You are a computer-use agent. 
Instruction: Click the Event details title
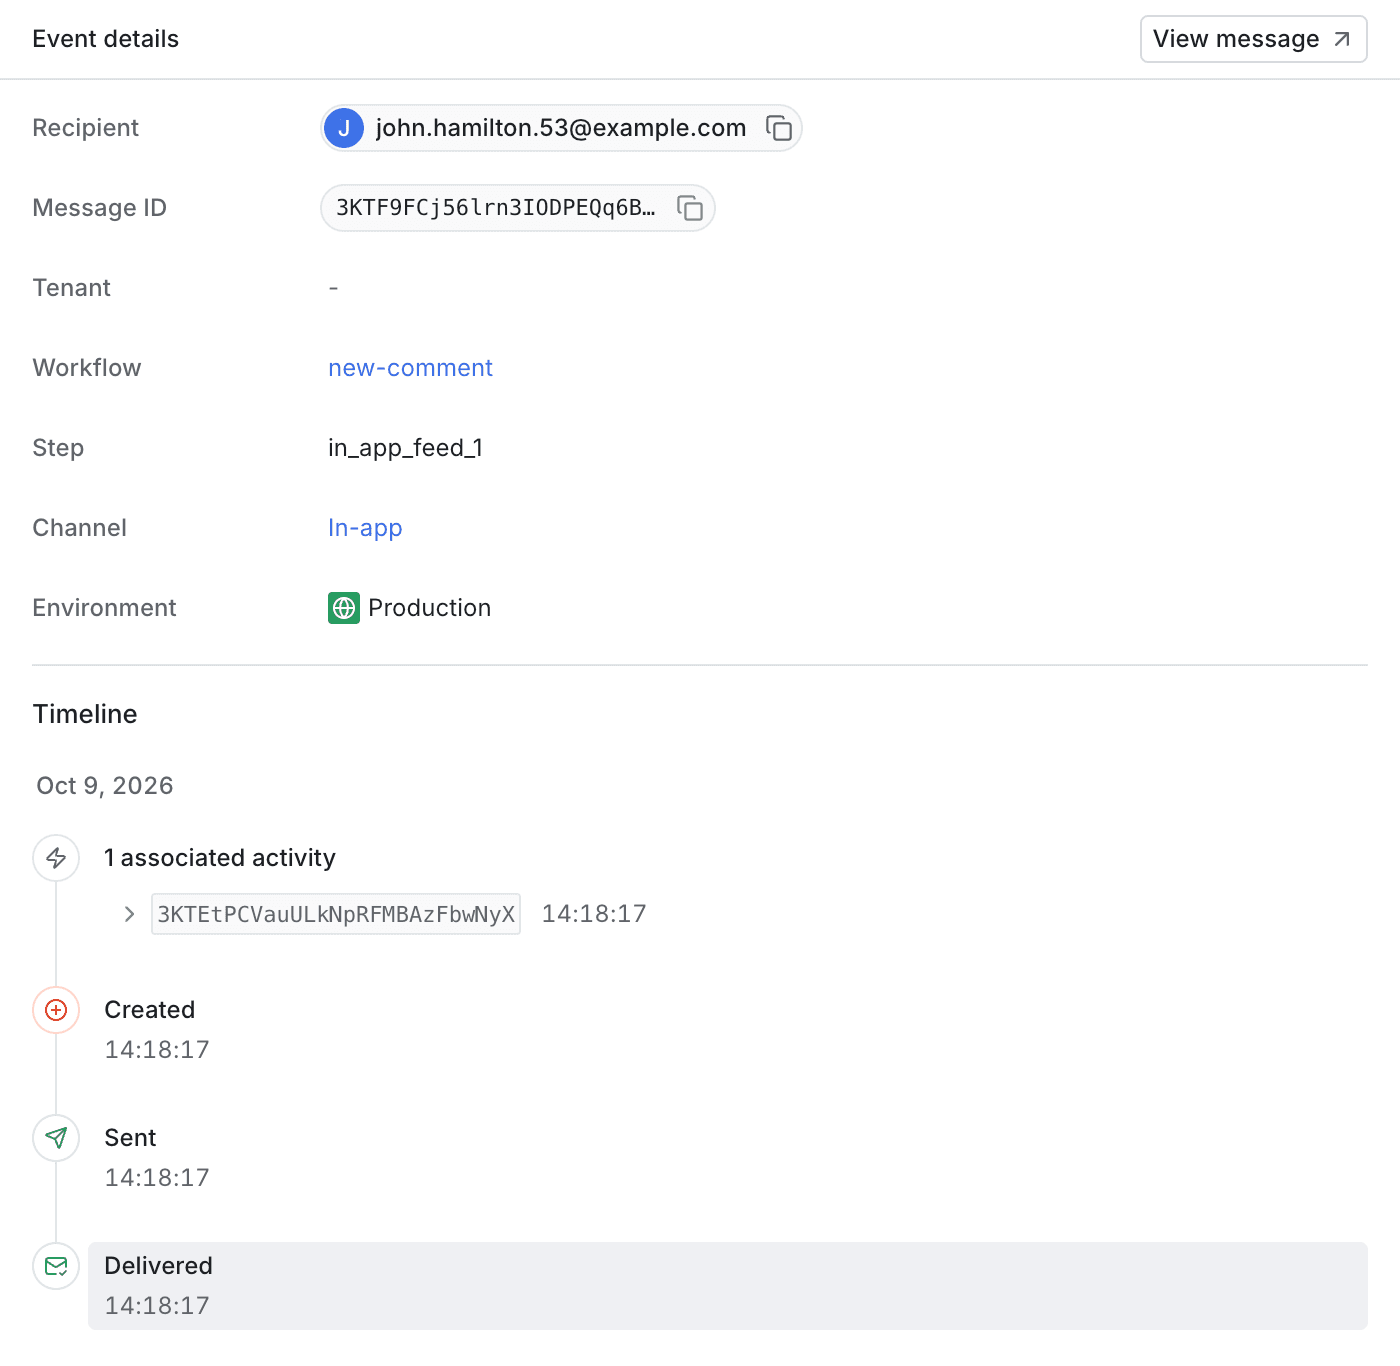(106, 39)
